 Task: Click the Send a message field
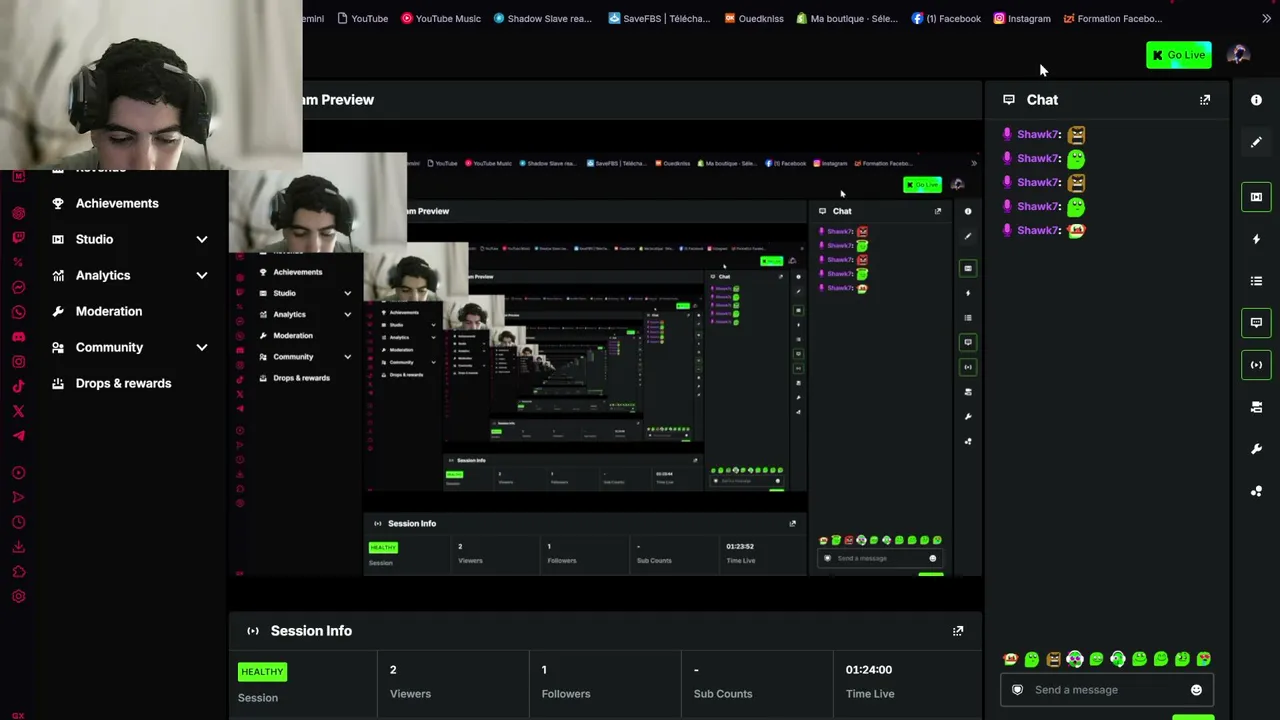pyautogui.click(x=1107, y=689)
